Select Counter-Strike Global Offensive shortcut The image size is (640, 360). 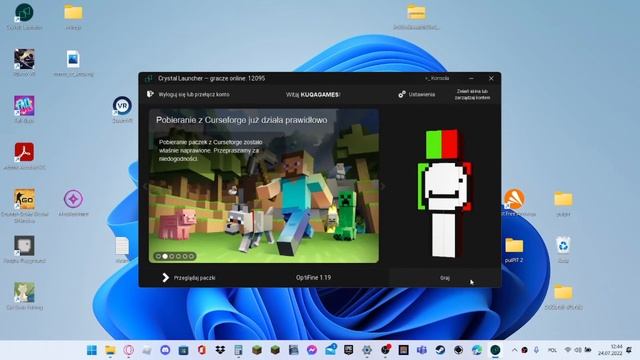(24, 206)
